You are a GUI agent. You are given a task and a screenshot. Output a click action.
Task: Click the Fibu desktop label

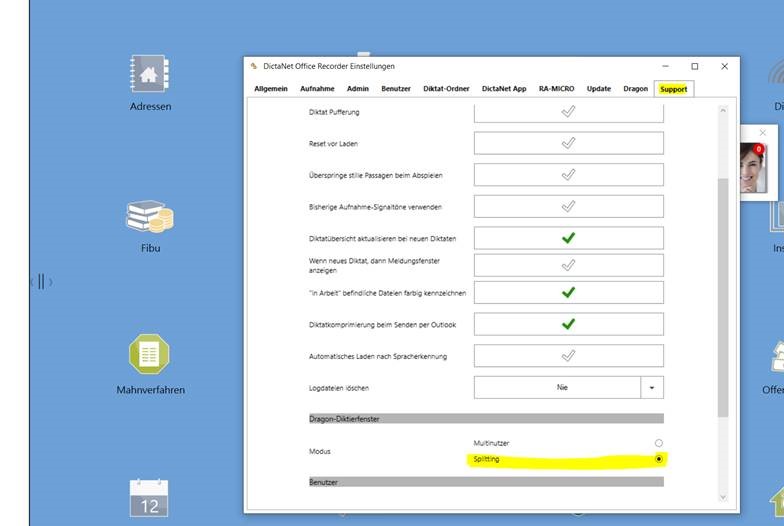(150, 248)
